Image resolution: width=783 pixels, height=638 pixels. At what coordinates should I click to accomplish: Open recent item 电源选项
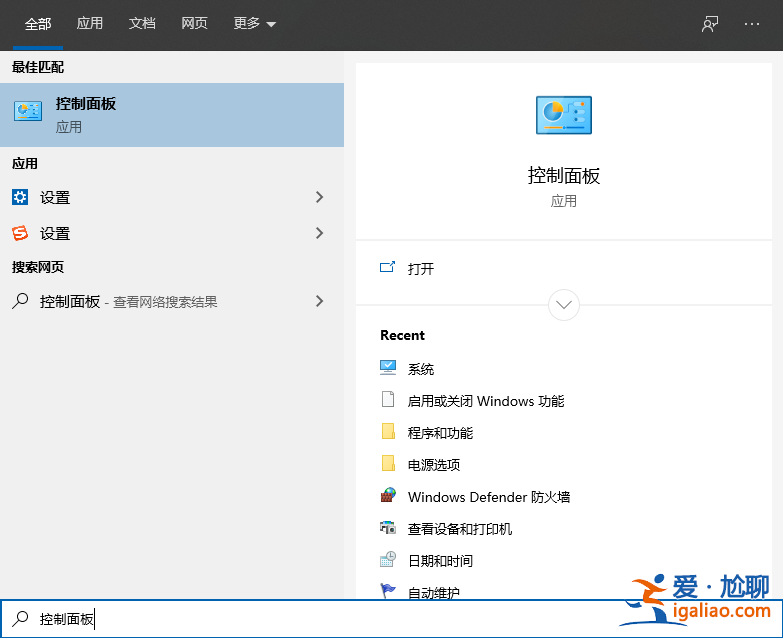tap(433, 465)
